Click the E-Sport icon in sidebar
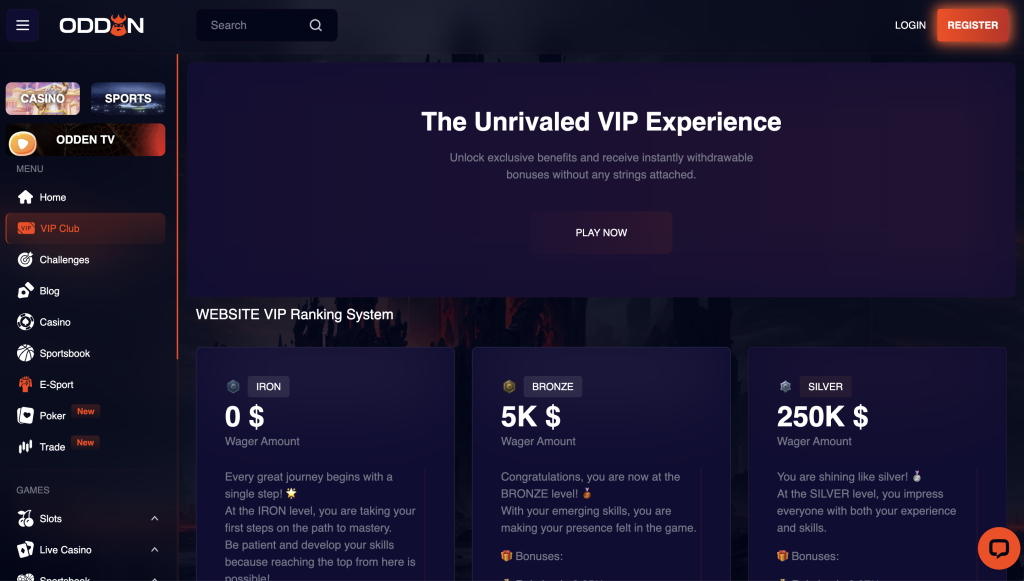The height and width of the screenshot is (581, 1024). pos(25,384)
